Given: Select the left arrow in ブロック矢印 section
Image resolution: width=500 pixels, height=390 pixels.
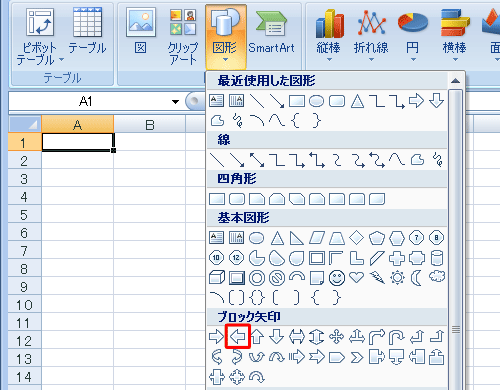Looking at the screenshot, I should point(237,337).
